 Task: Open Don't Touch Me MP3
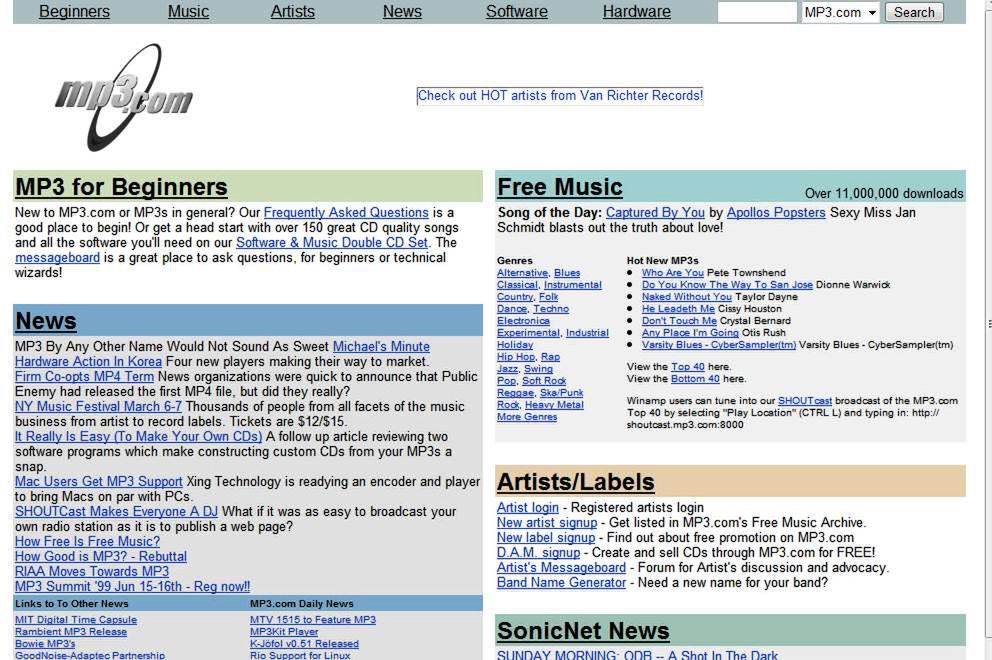[679, 321]
